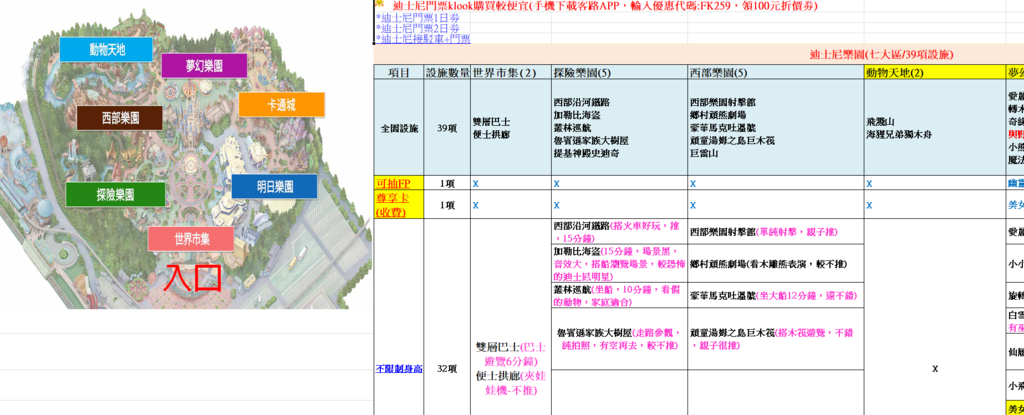
Task: Select the X in 動物天地 不限制身高 cell
Action: pos(935,369)
